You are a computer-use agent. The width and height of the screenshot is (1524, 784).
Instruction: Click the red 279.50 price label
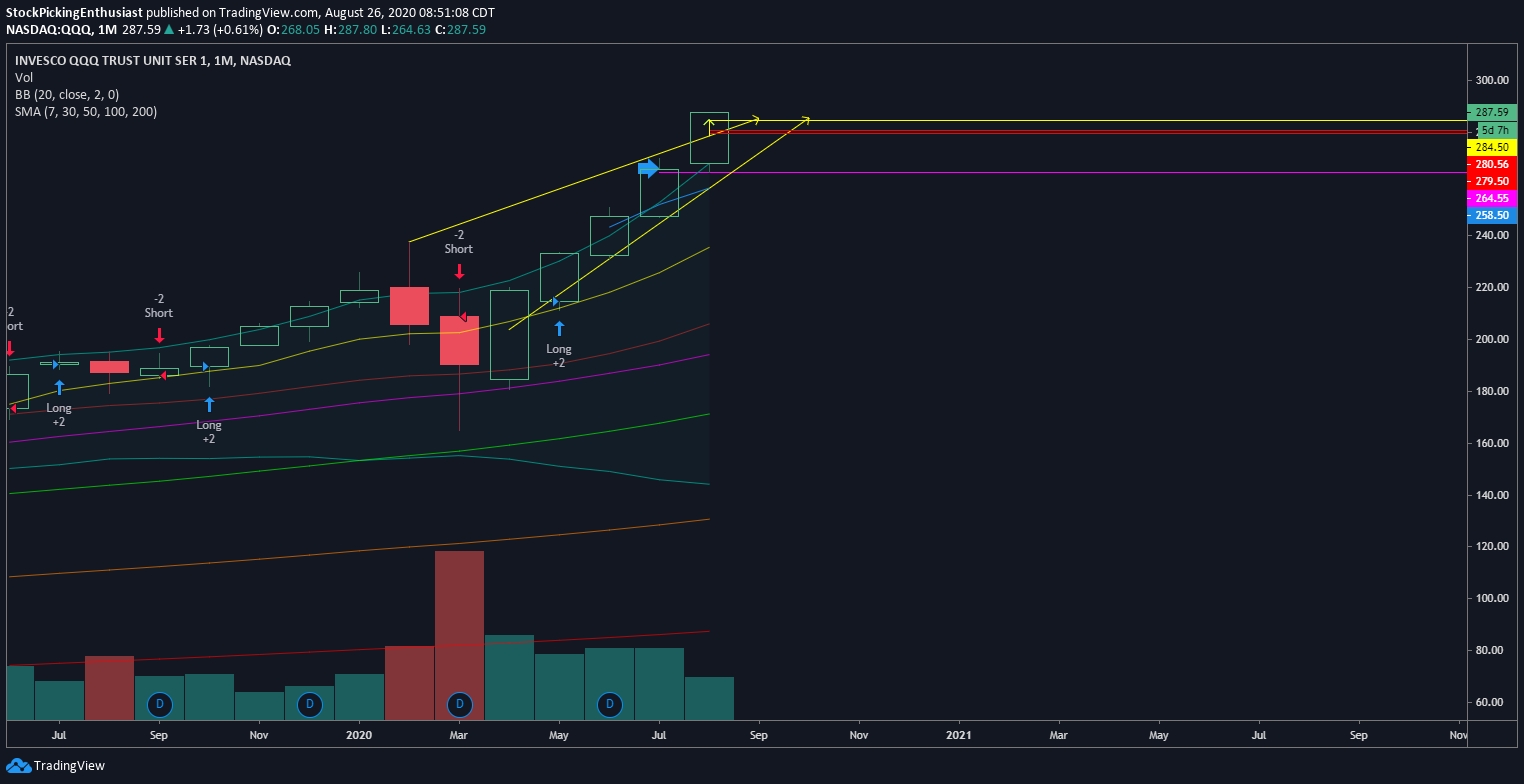pos(1492,181)
